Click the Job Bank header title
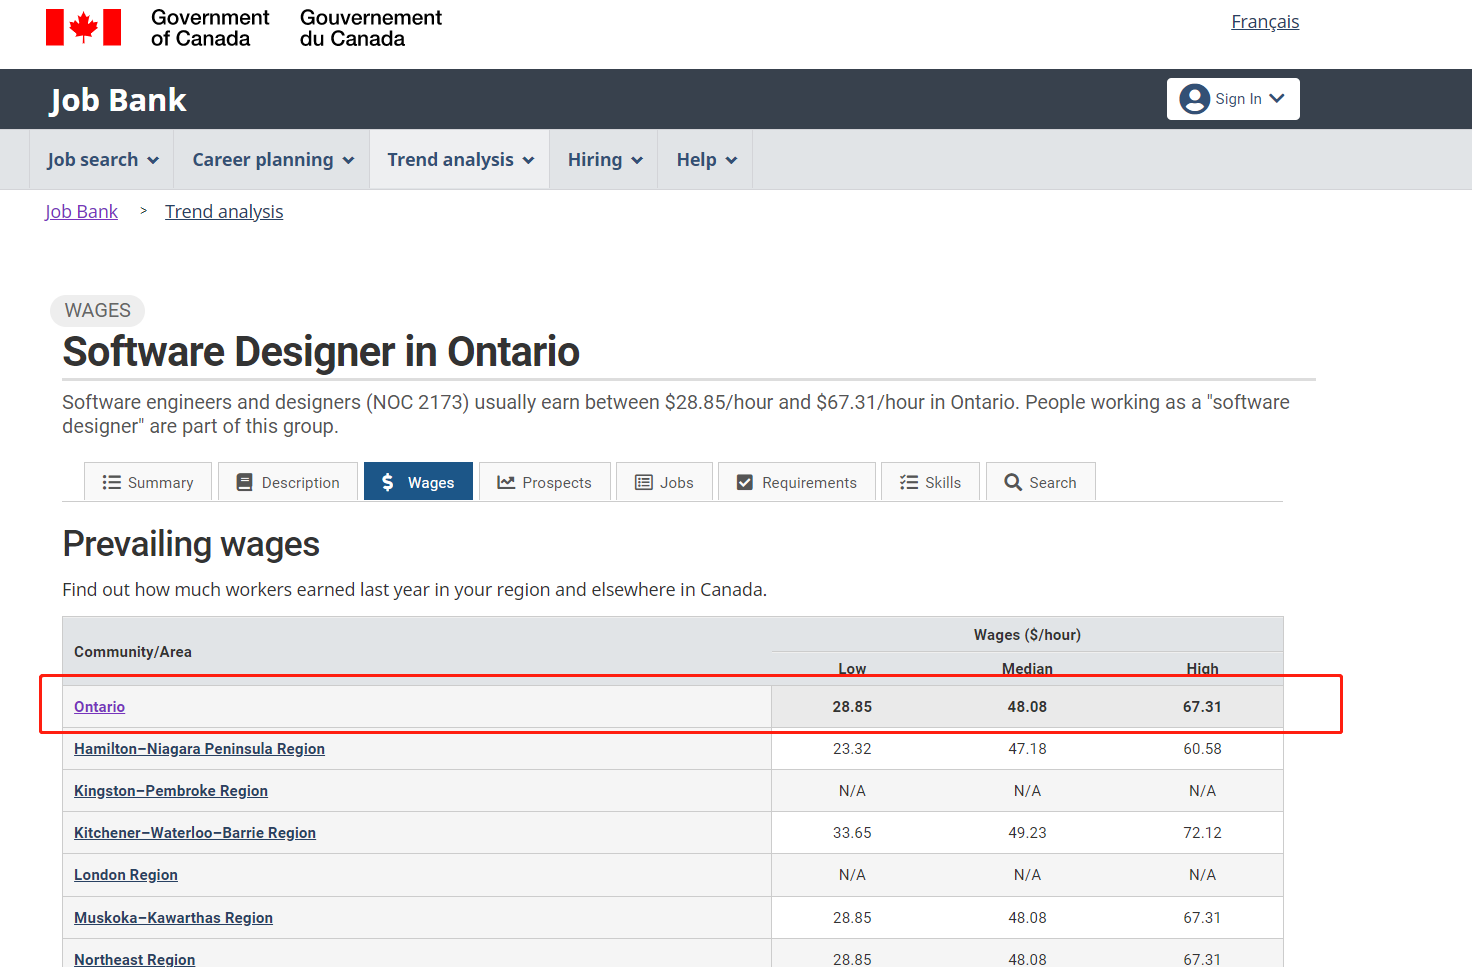Viewport: 1472px width, 967px height. tap(118, 100)
